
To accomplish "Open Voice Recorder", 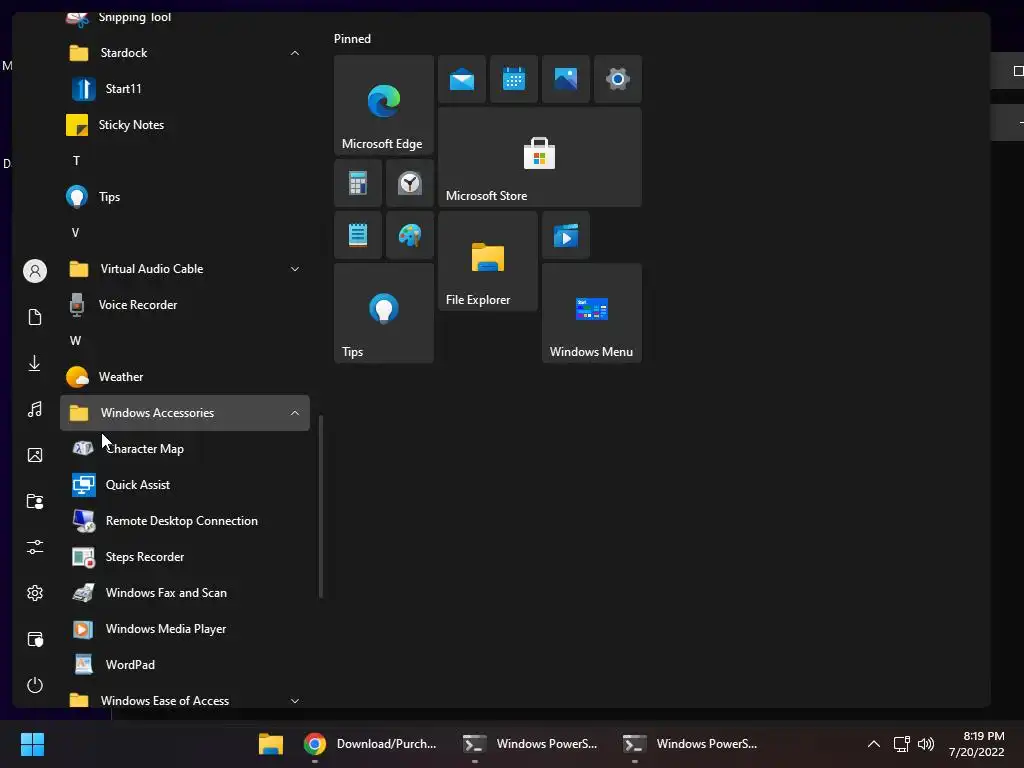I will pyautogui.click(x=185, y=305).
